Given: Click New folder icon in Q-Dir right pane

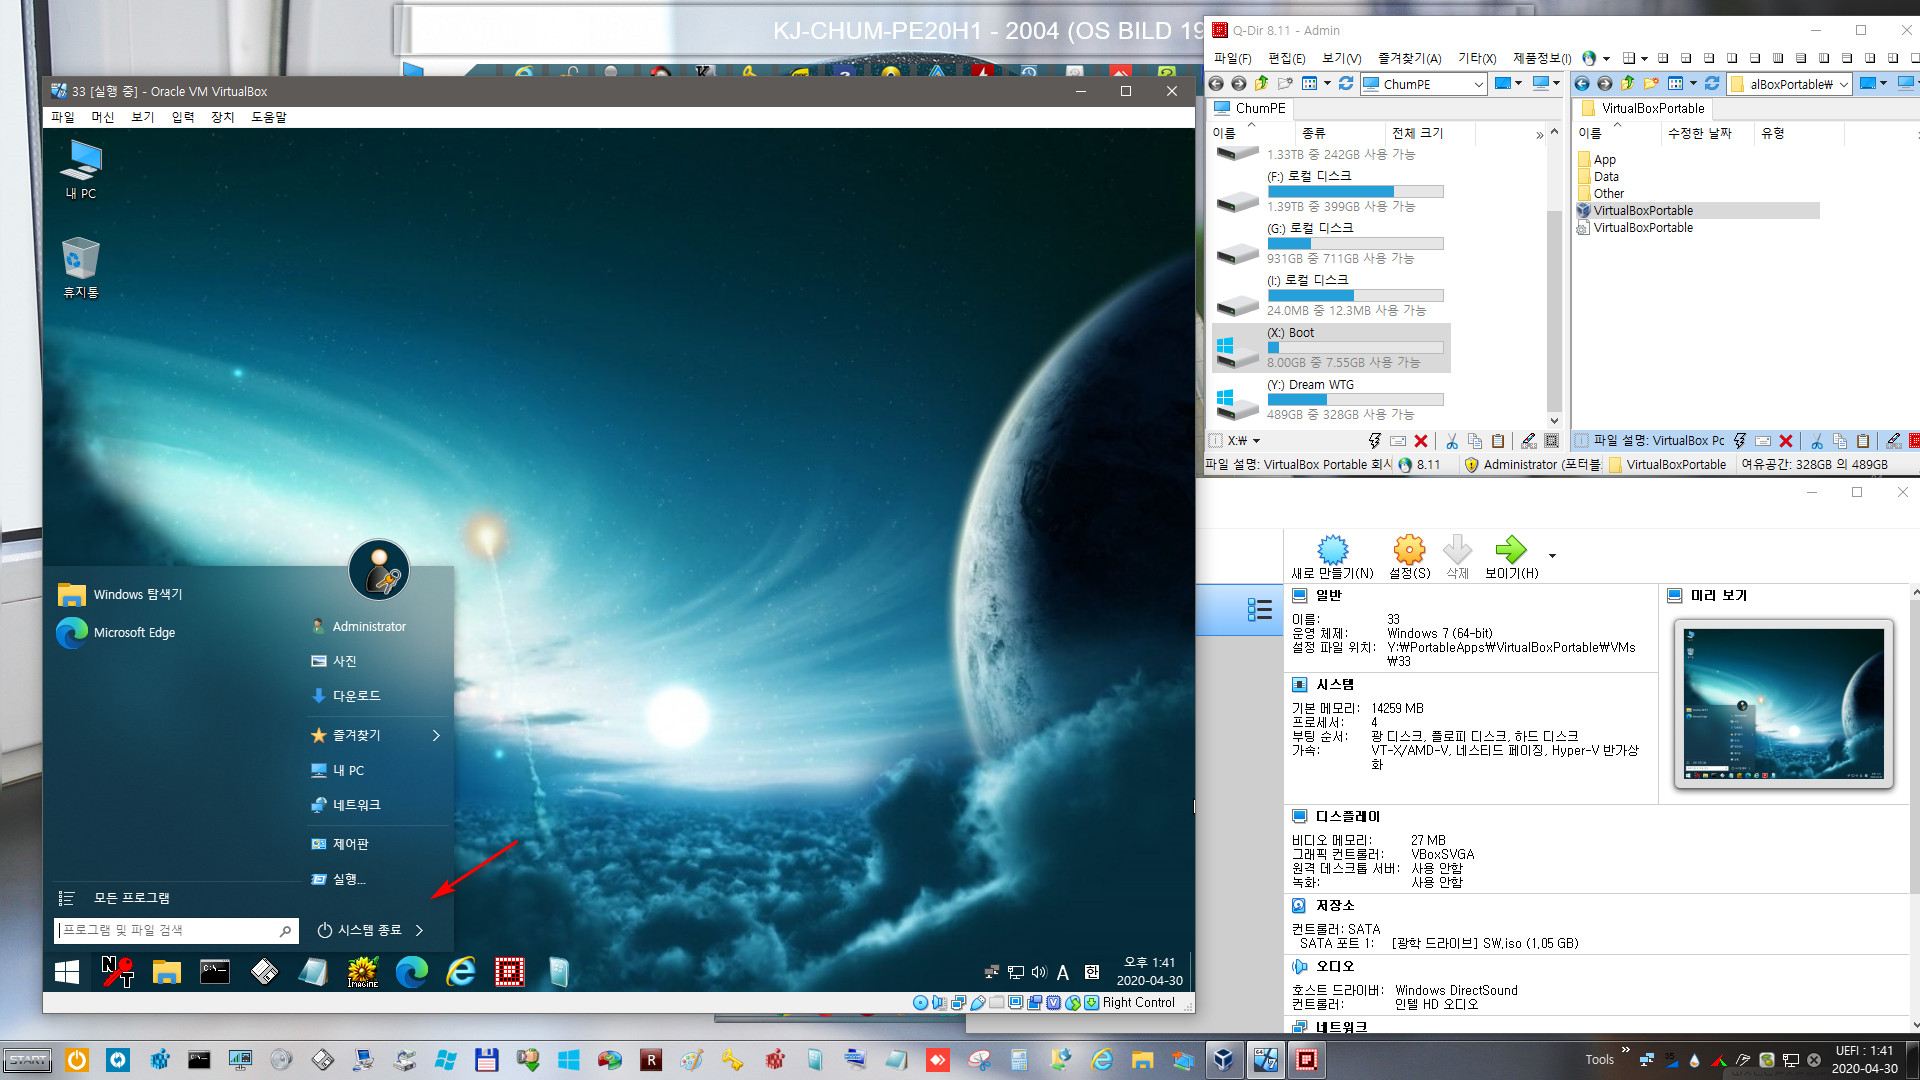Looking at the screenshot, I should point(1651,84).
